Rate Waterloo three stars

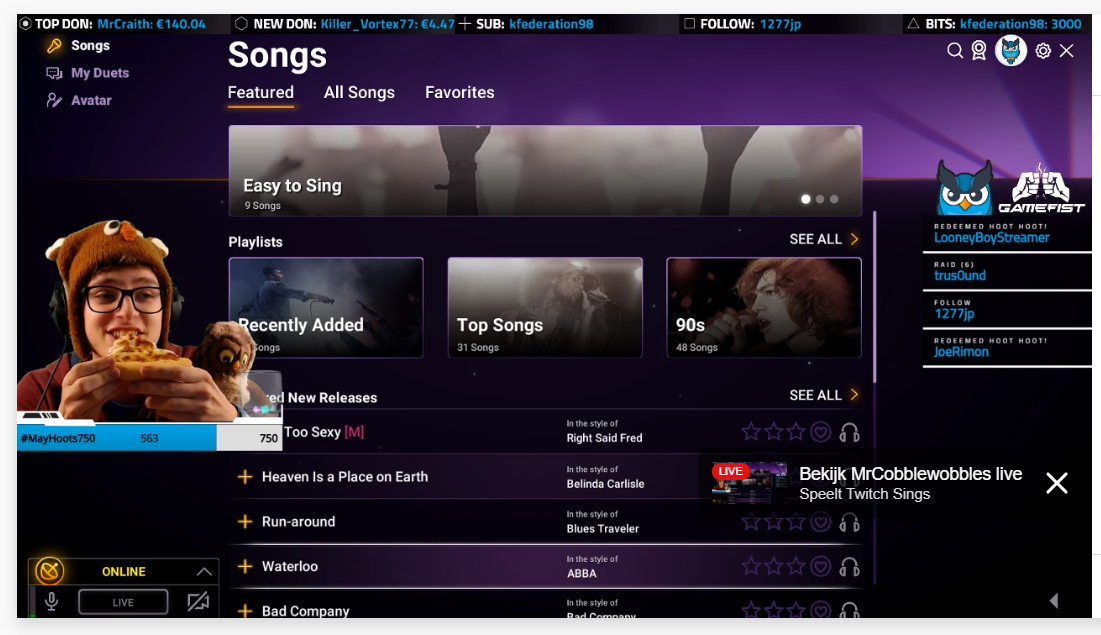tap(796, 566)
